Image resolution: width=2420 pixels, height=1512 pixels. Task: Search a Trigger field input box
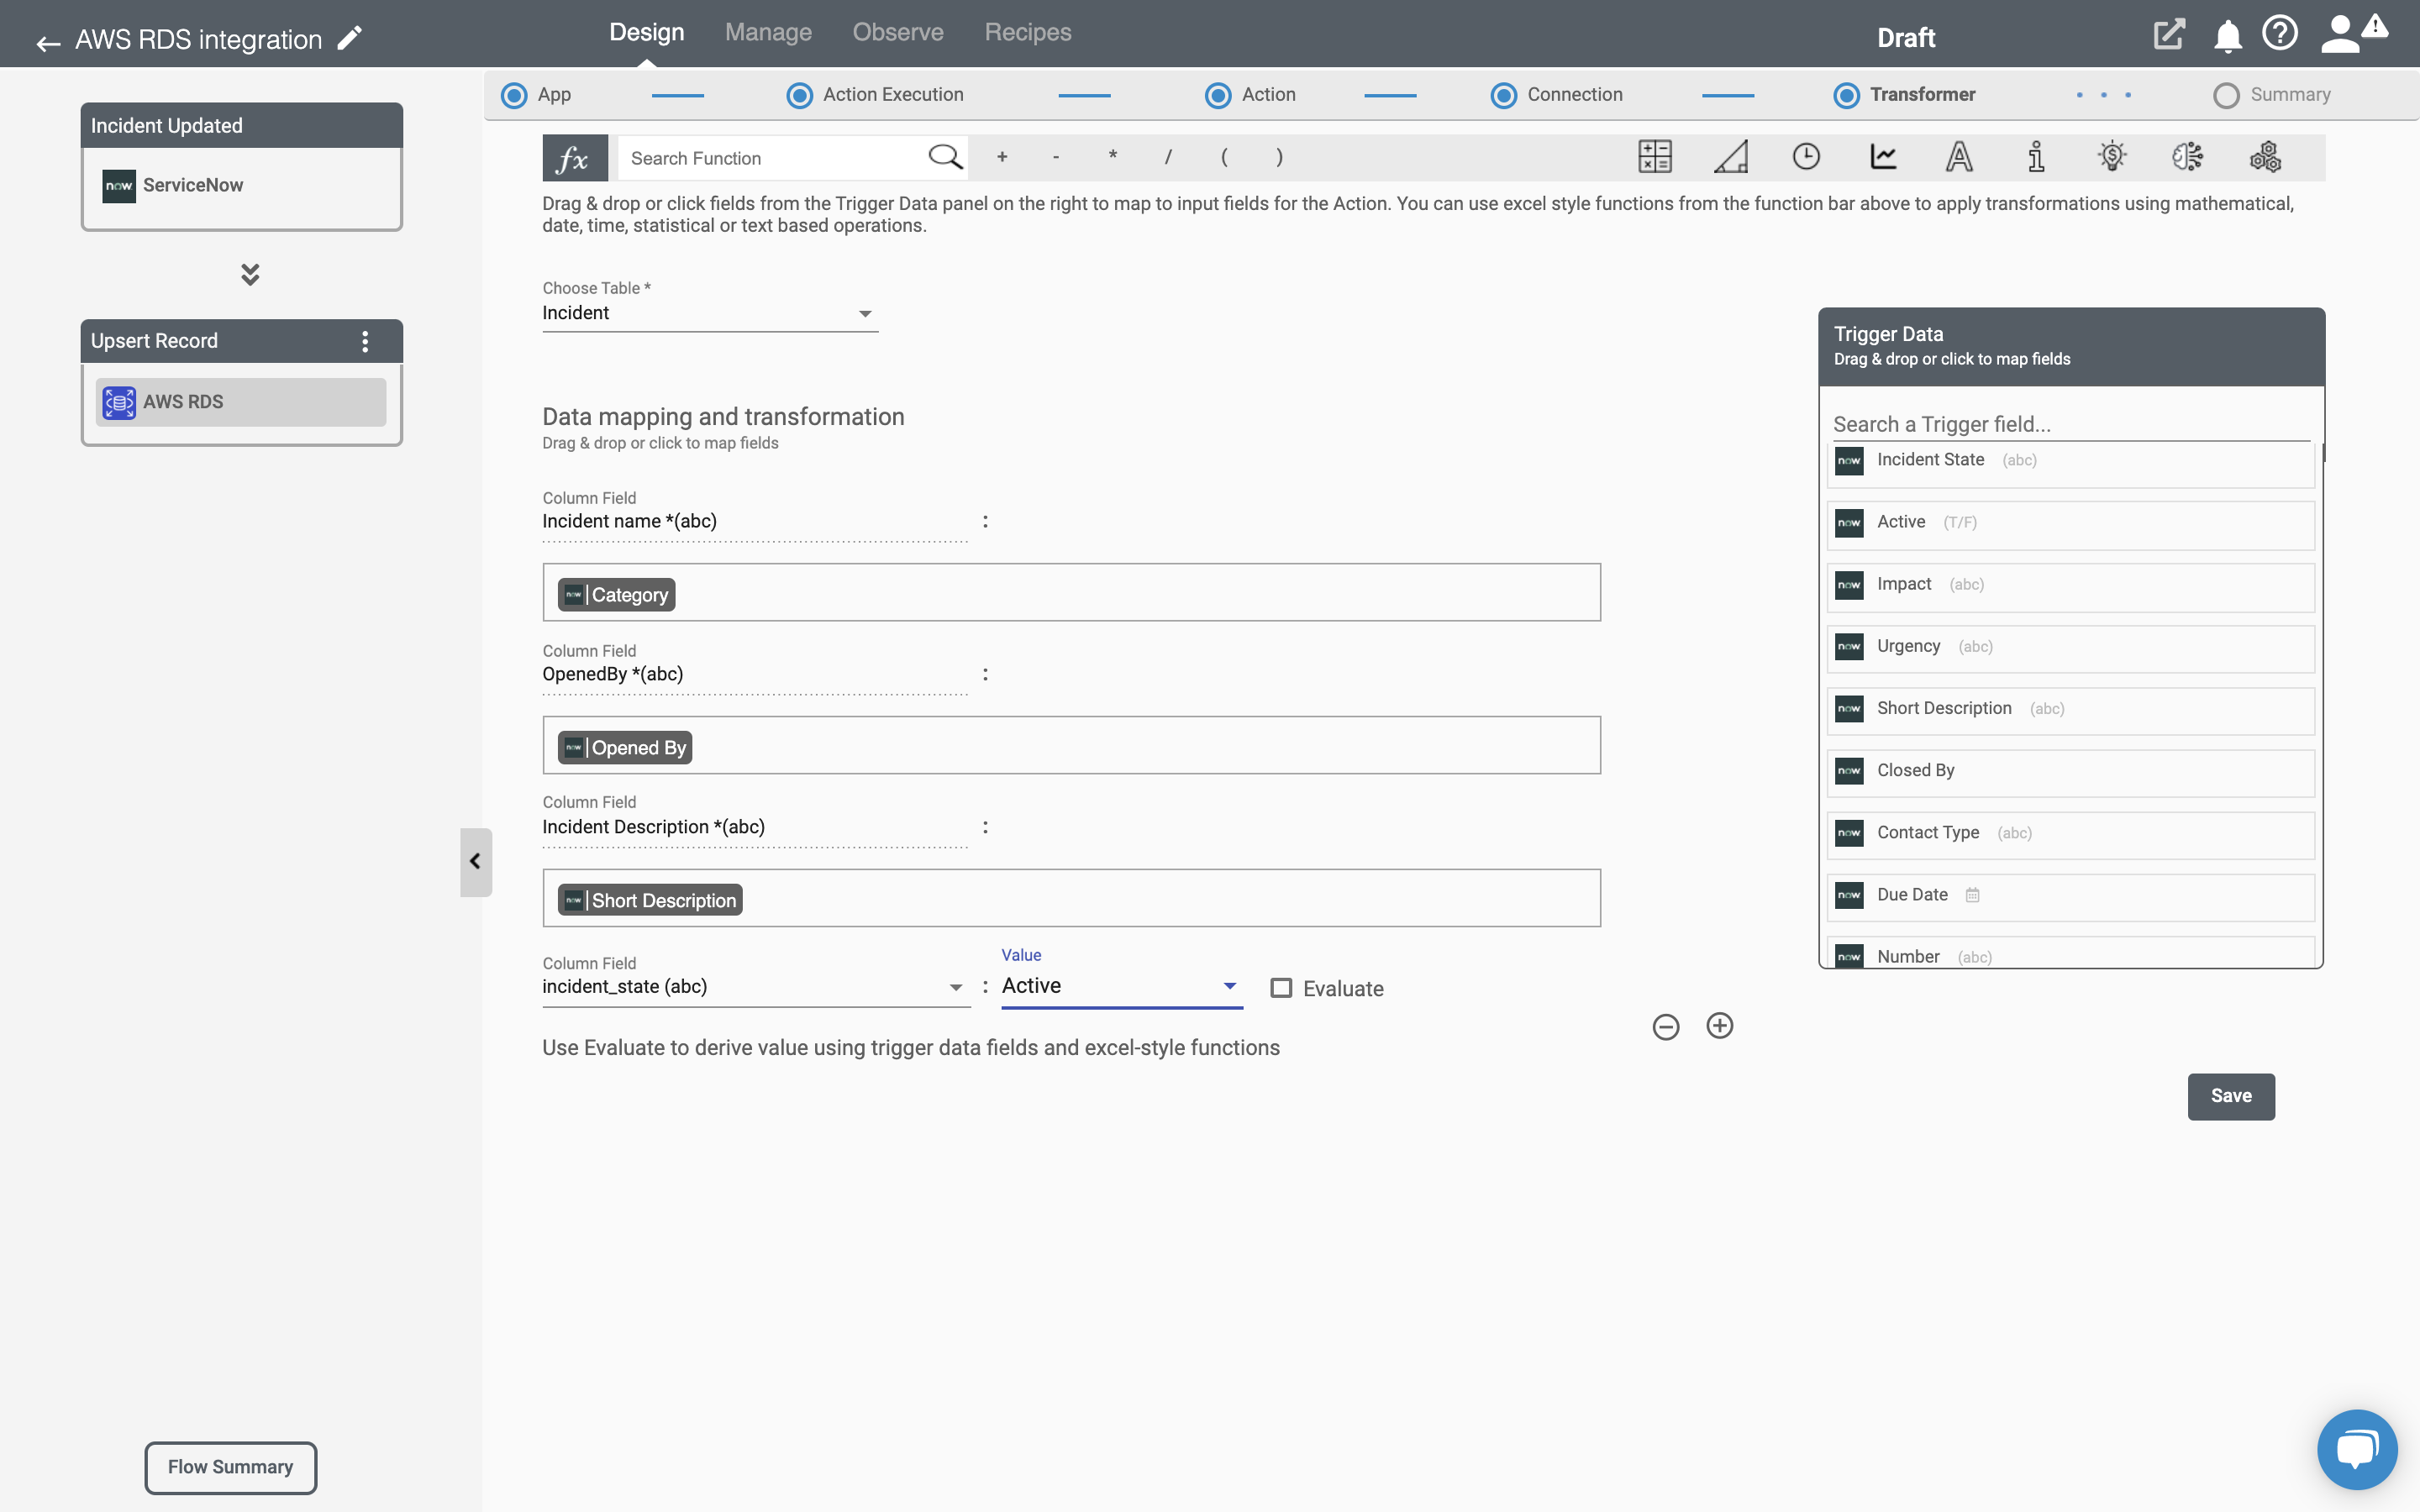2070,423
